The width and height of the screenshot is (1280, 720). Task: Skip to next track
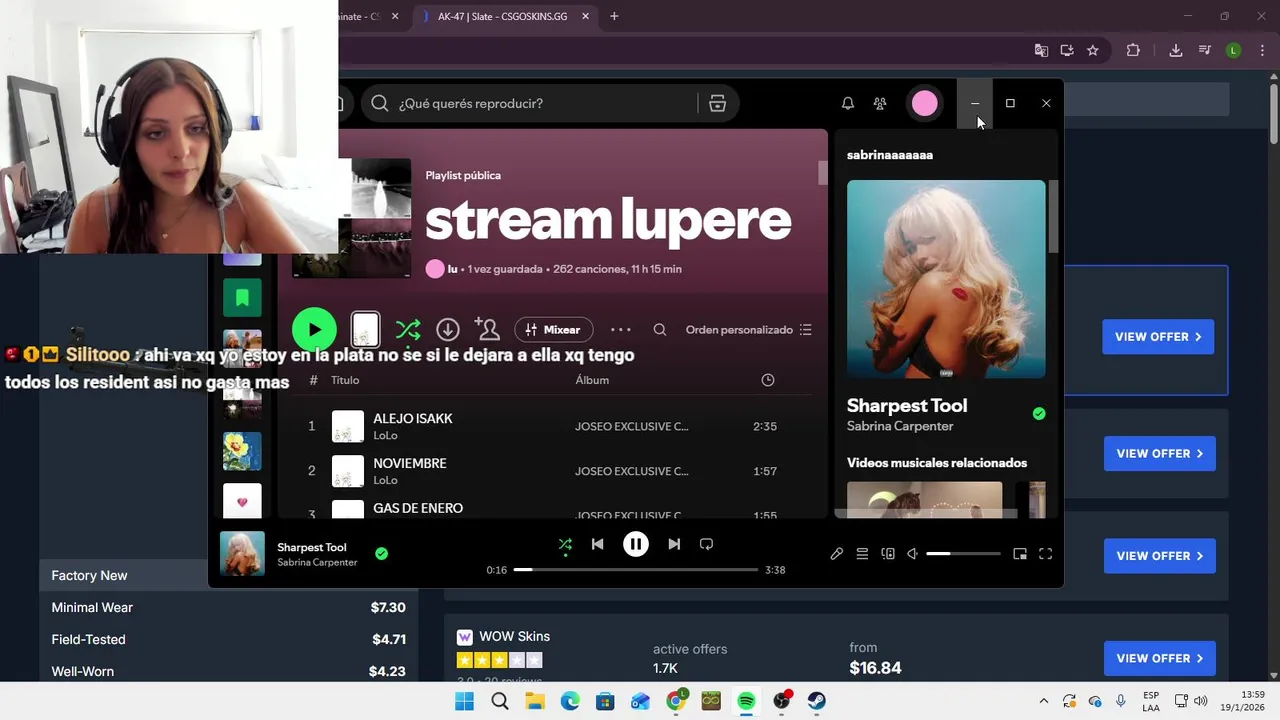pos(674,544)
